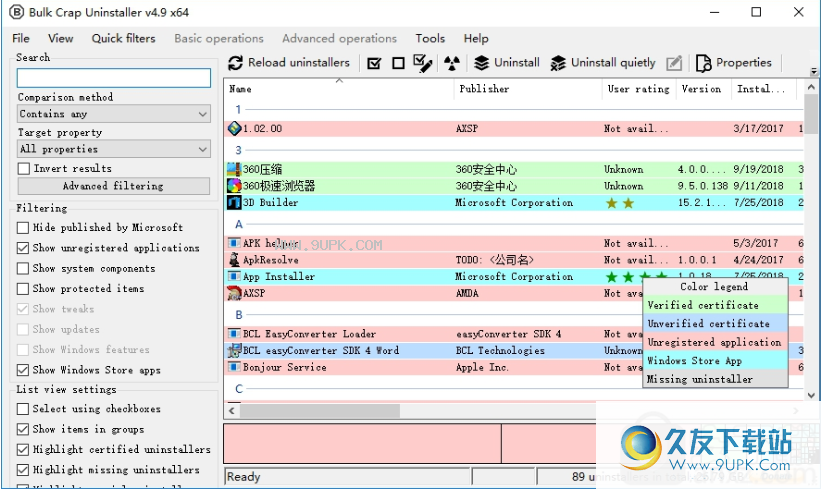Uncheck Highlight missing uninstallers
Screen dimensions: 822x495
tap(23, 470)
